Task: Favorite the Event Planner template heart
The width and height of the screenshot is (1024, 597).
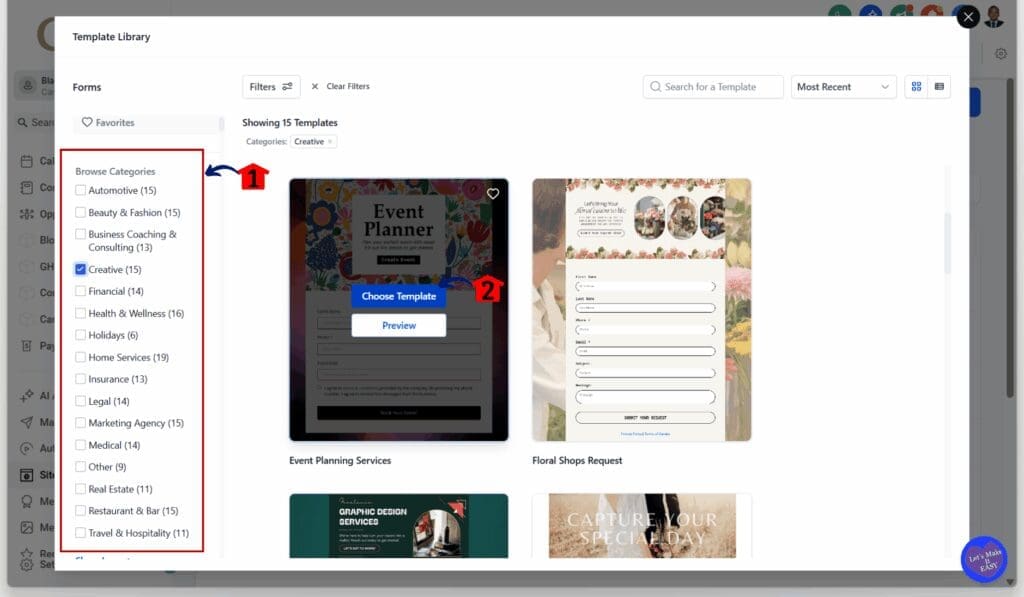Action: (492, 194)
